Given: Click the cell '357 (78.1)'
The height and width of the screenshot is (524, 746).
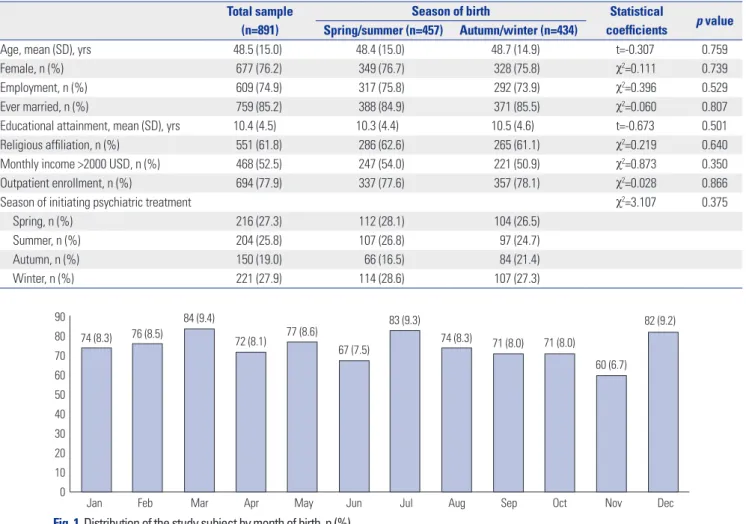Looking at the screenshot, I should pyautogui.click(x=517, y=183).
